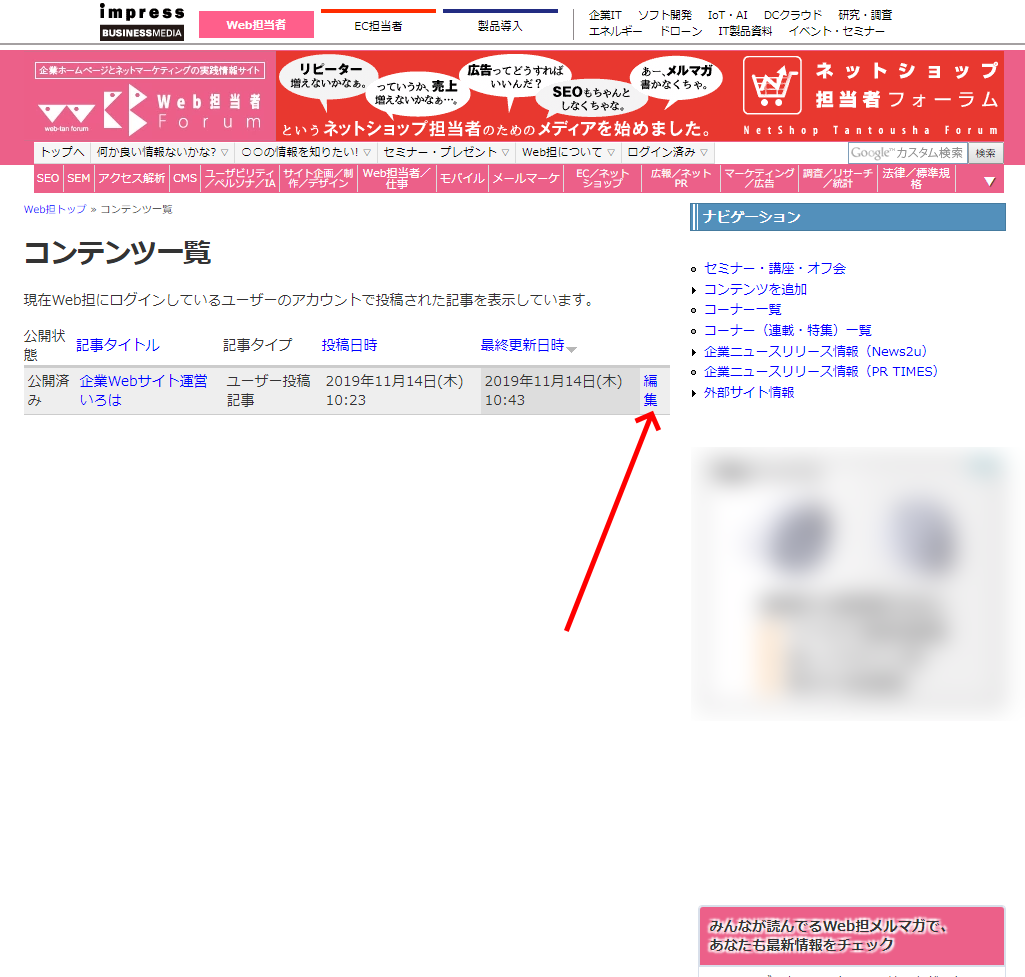Open the メールマーケ category
The image size is (1025, 977).
(x=526, y=178)
